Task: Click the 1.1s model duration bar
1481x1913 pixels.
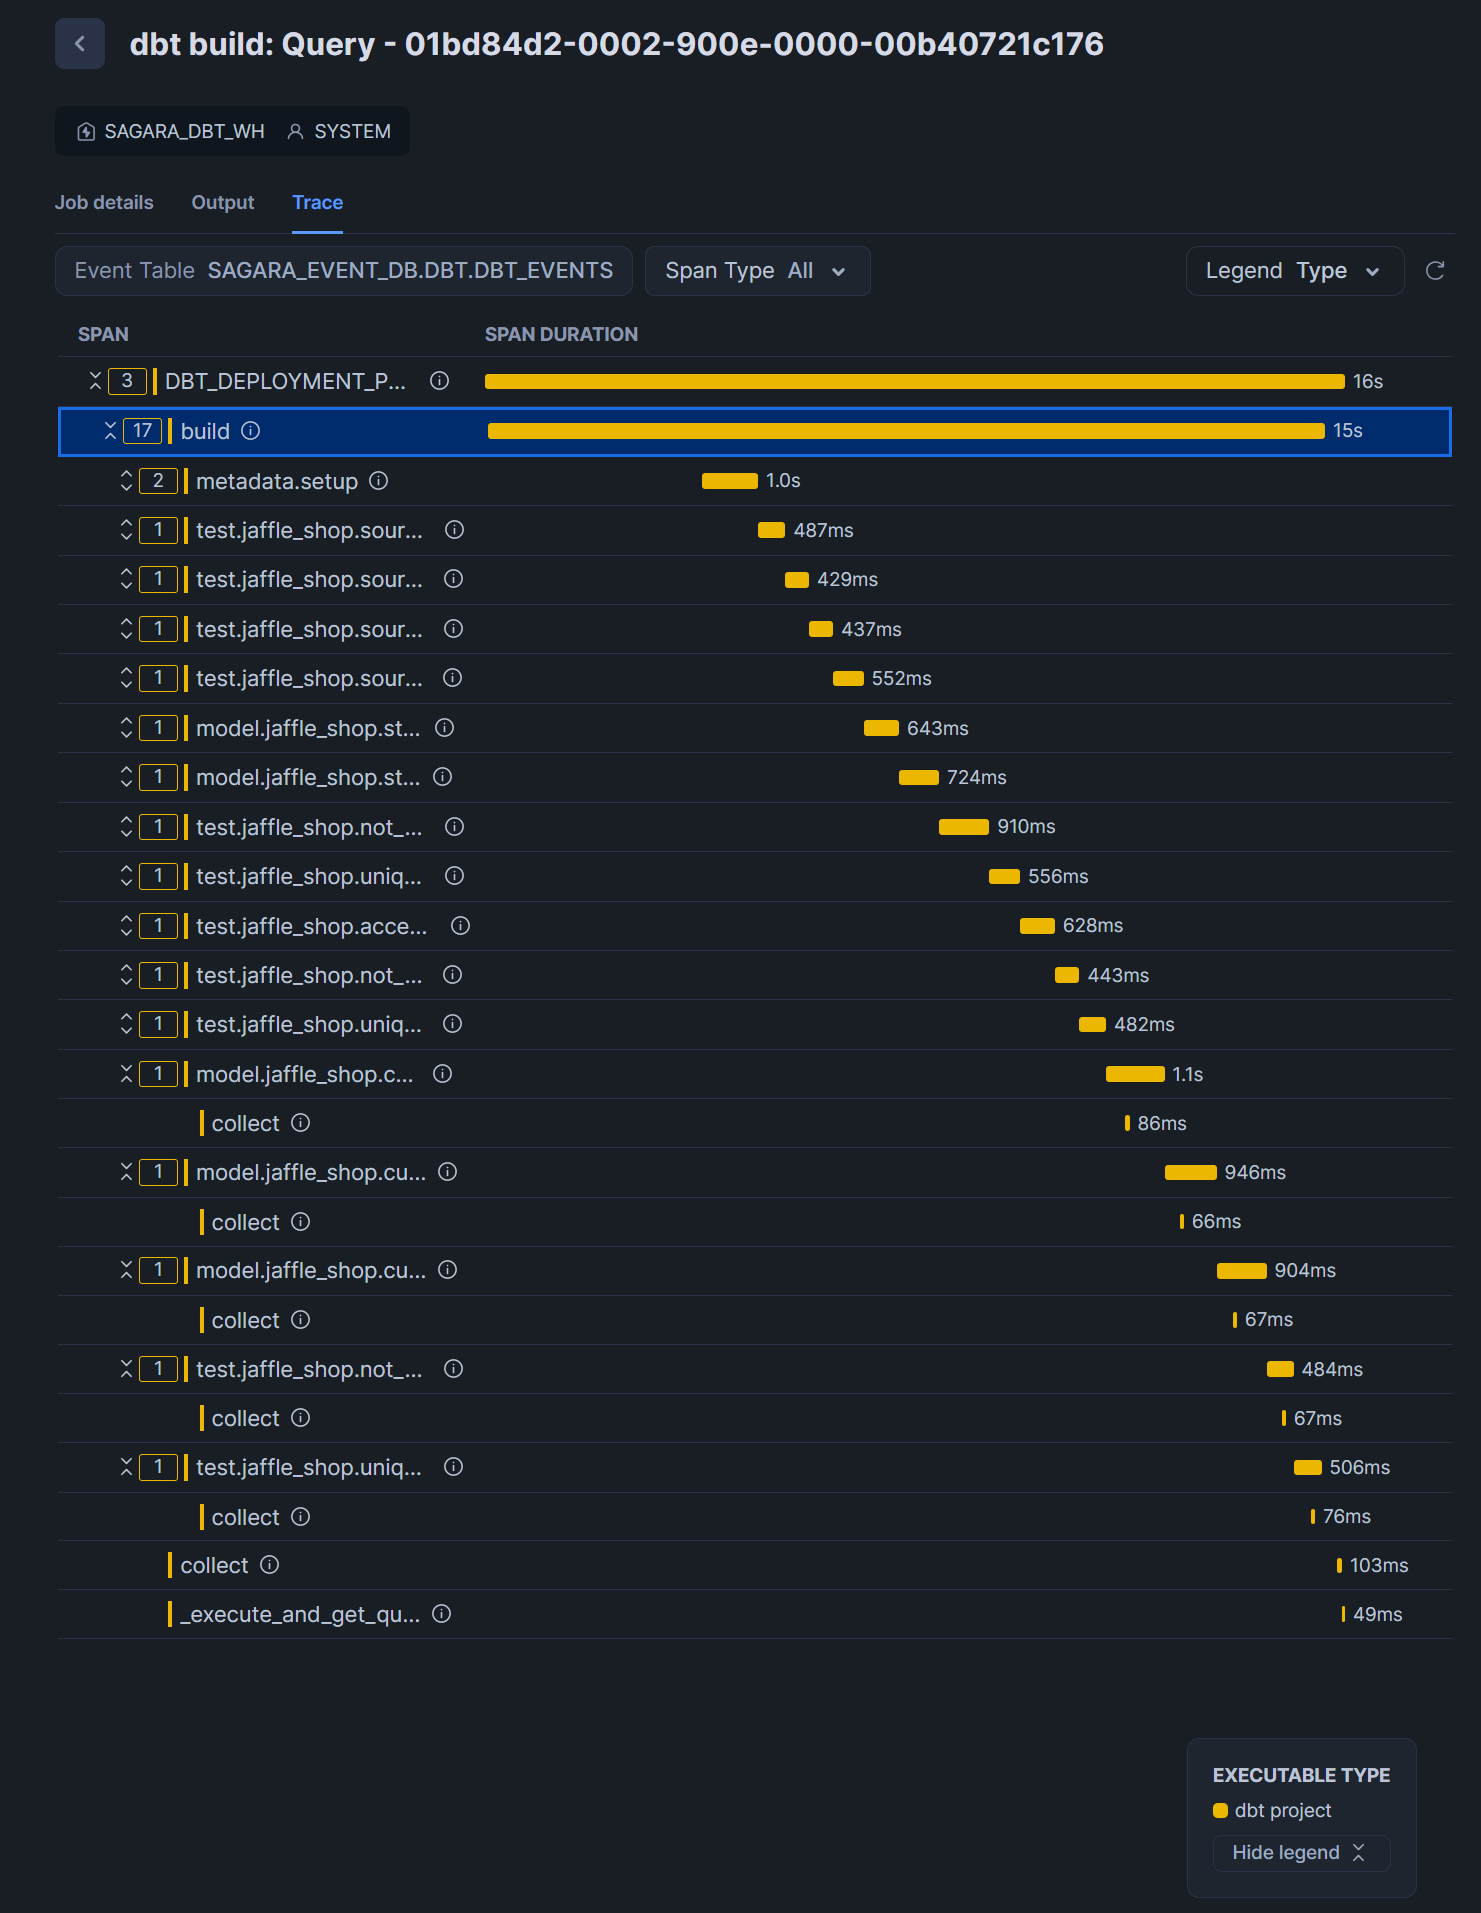Action: coord(1135,1074)
